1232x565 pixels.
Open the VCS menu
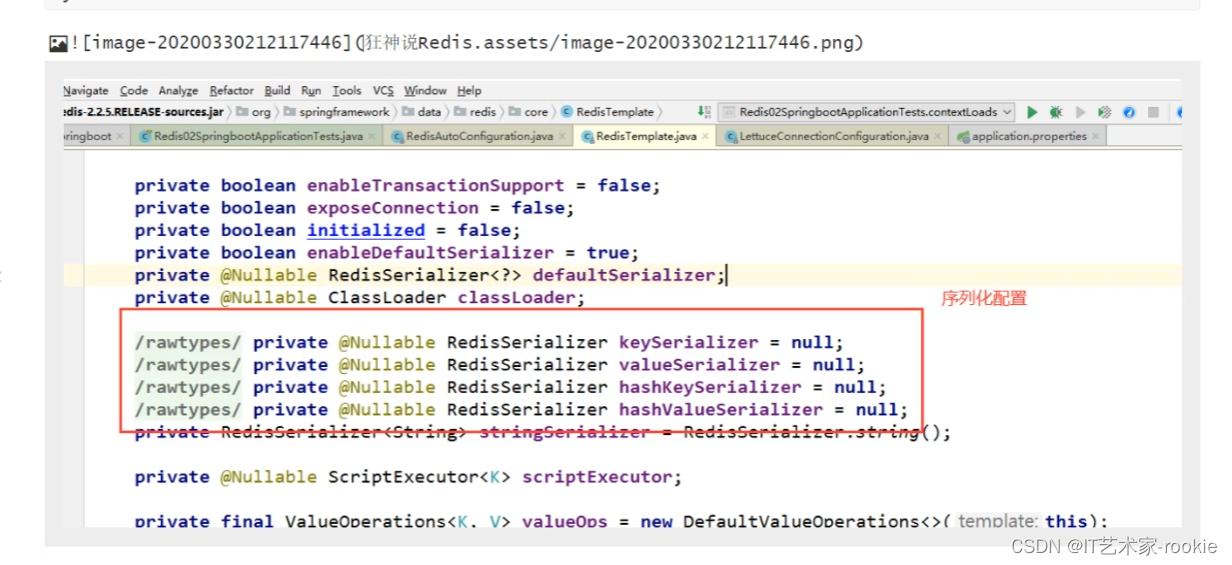pyautogui.click(x=384, y=90)
